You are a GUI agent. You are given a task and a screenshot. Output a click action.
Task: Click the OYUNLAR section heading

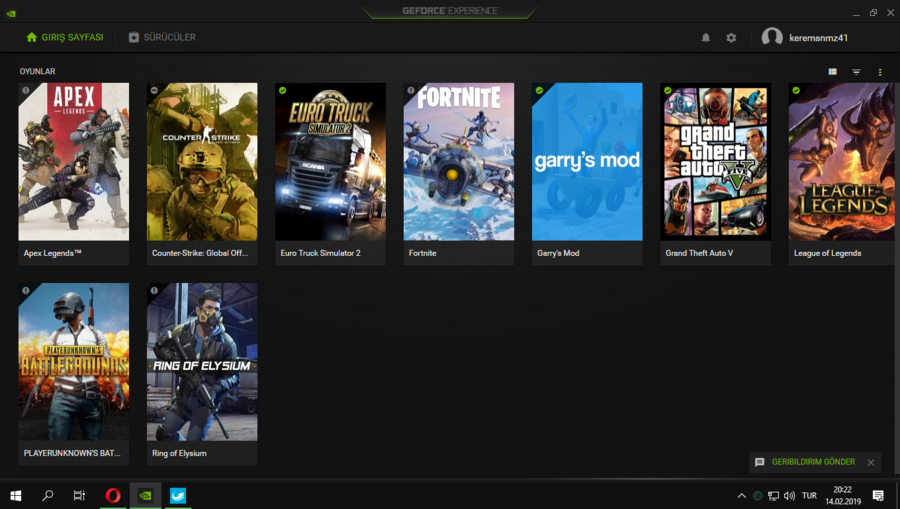37,71
